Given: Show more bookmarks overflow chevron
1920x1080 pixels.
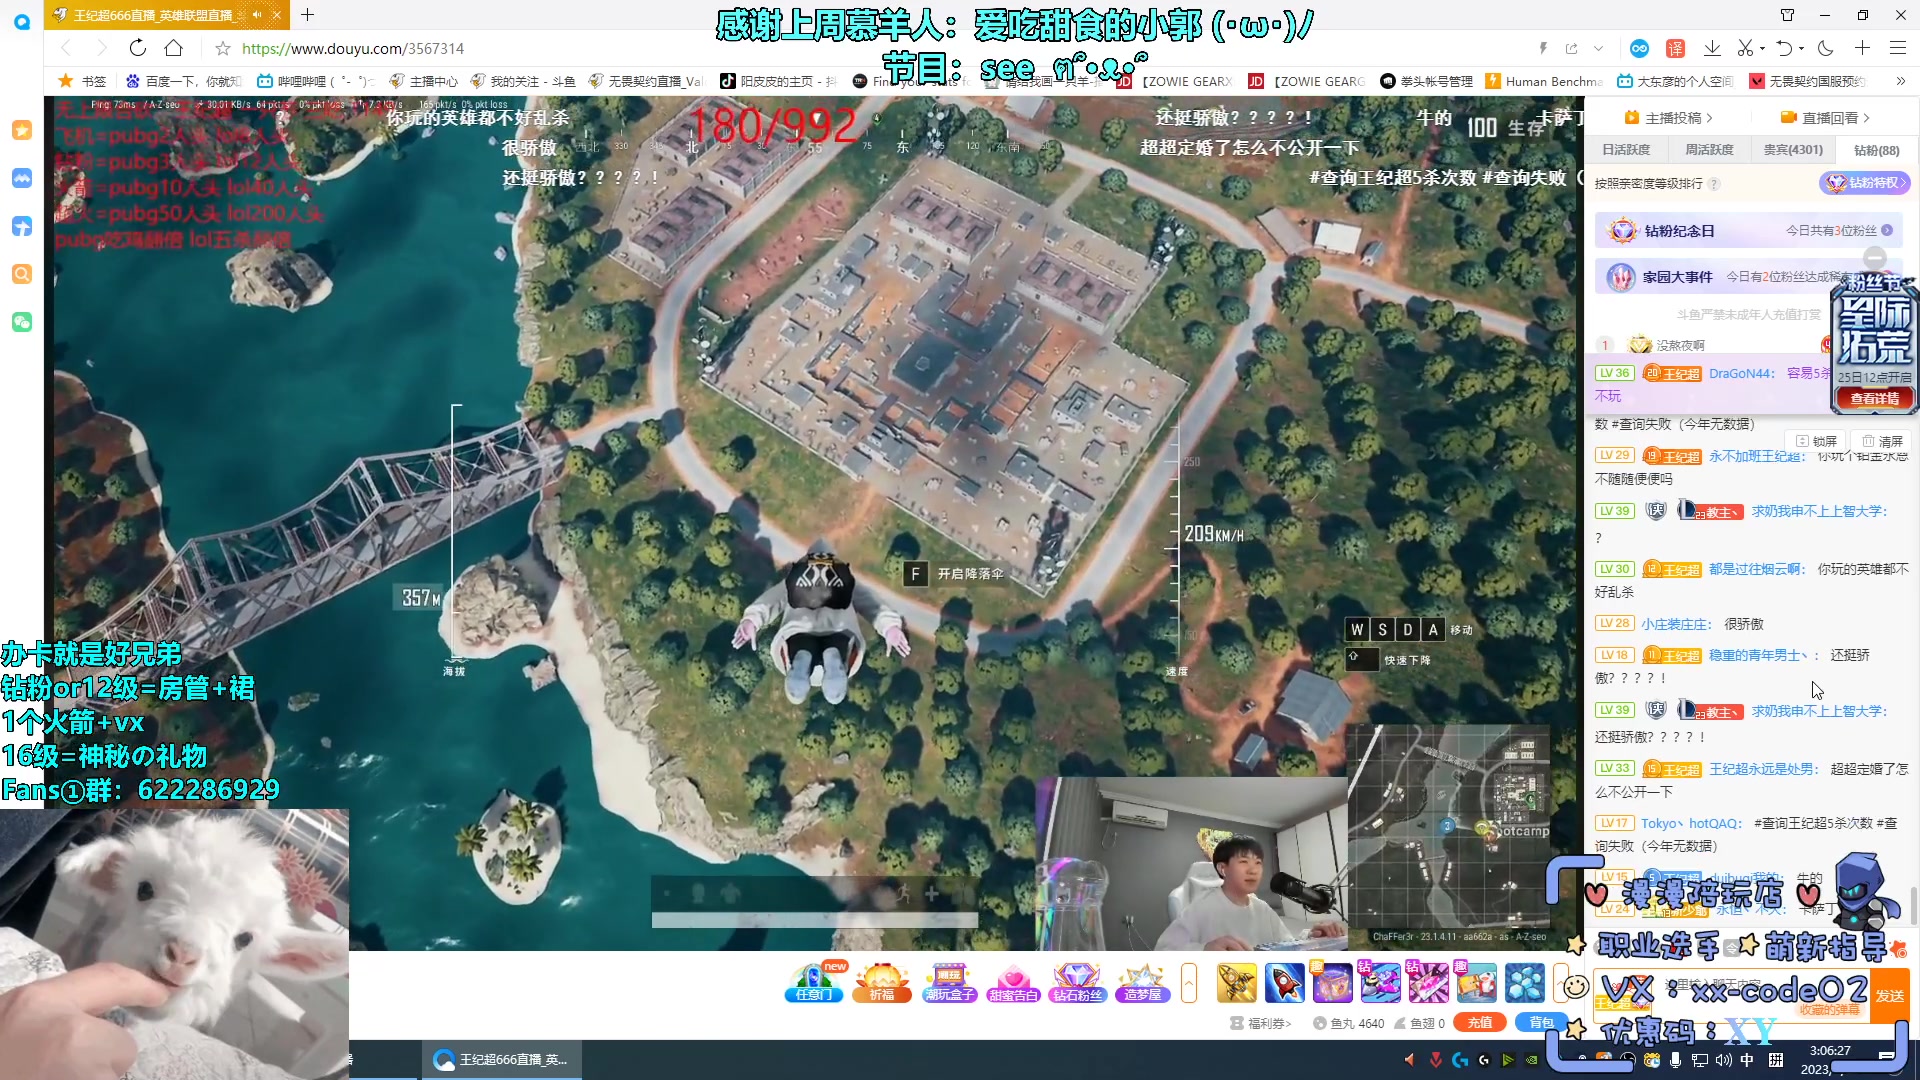Looking at the screenshot, I should pos(1900,81).
